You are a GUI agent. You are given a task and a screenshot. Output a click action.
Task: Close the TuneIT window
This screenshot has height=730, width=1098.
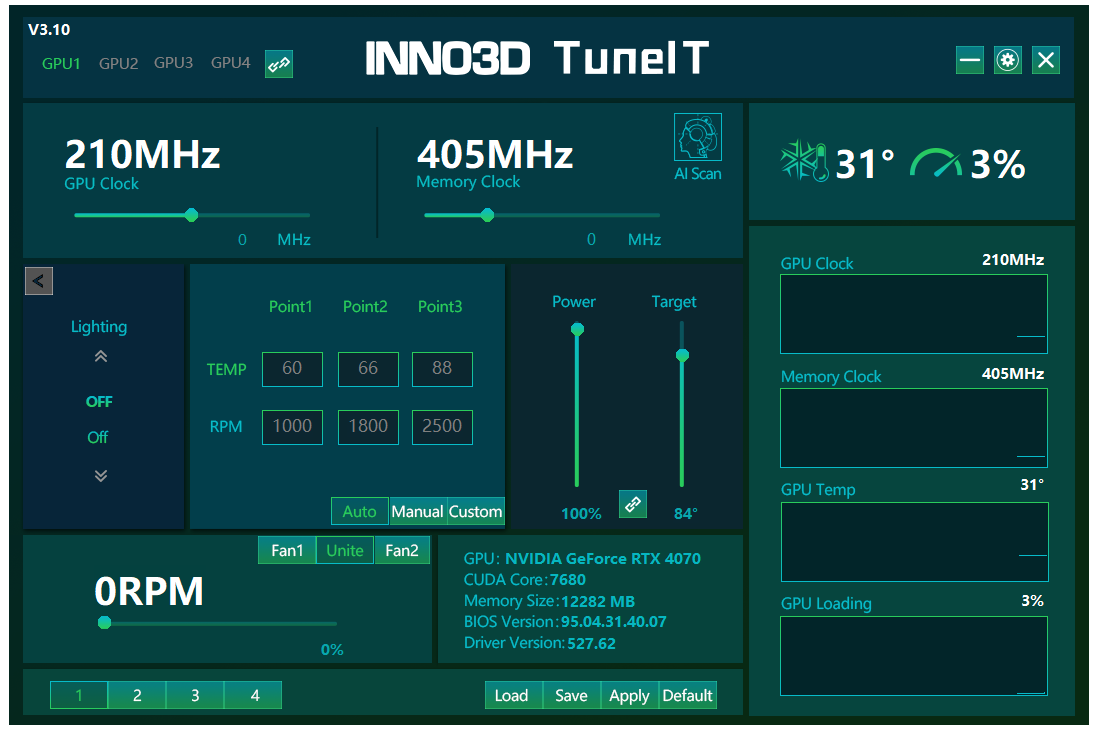1045,60
